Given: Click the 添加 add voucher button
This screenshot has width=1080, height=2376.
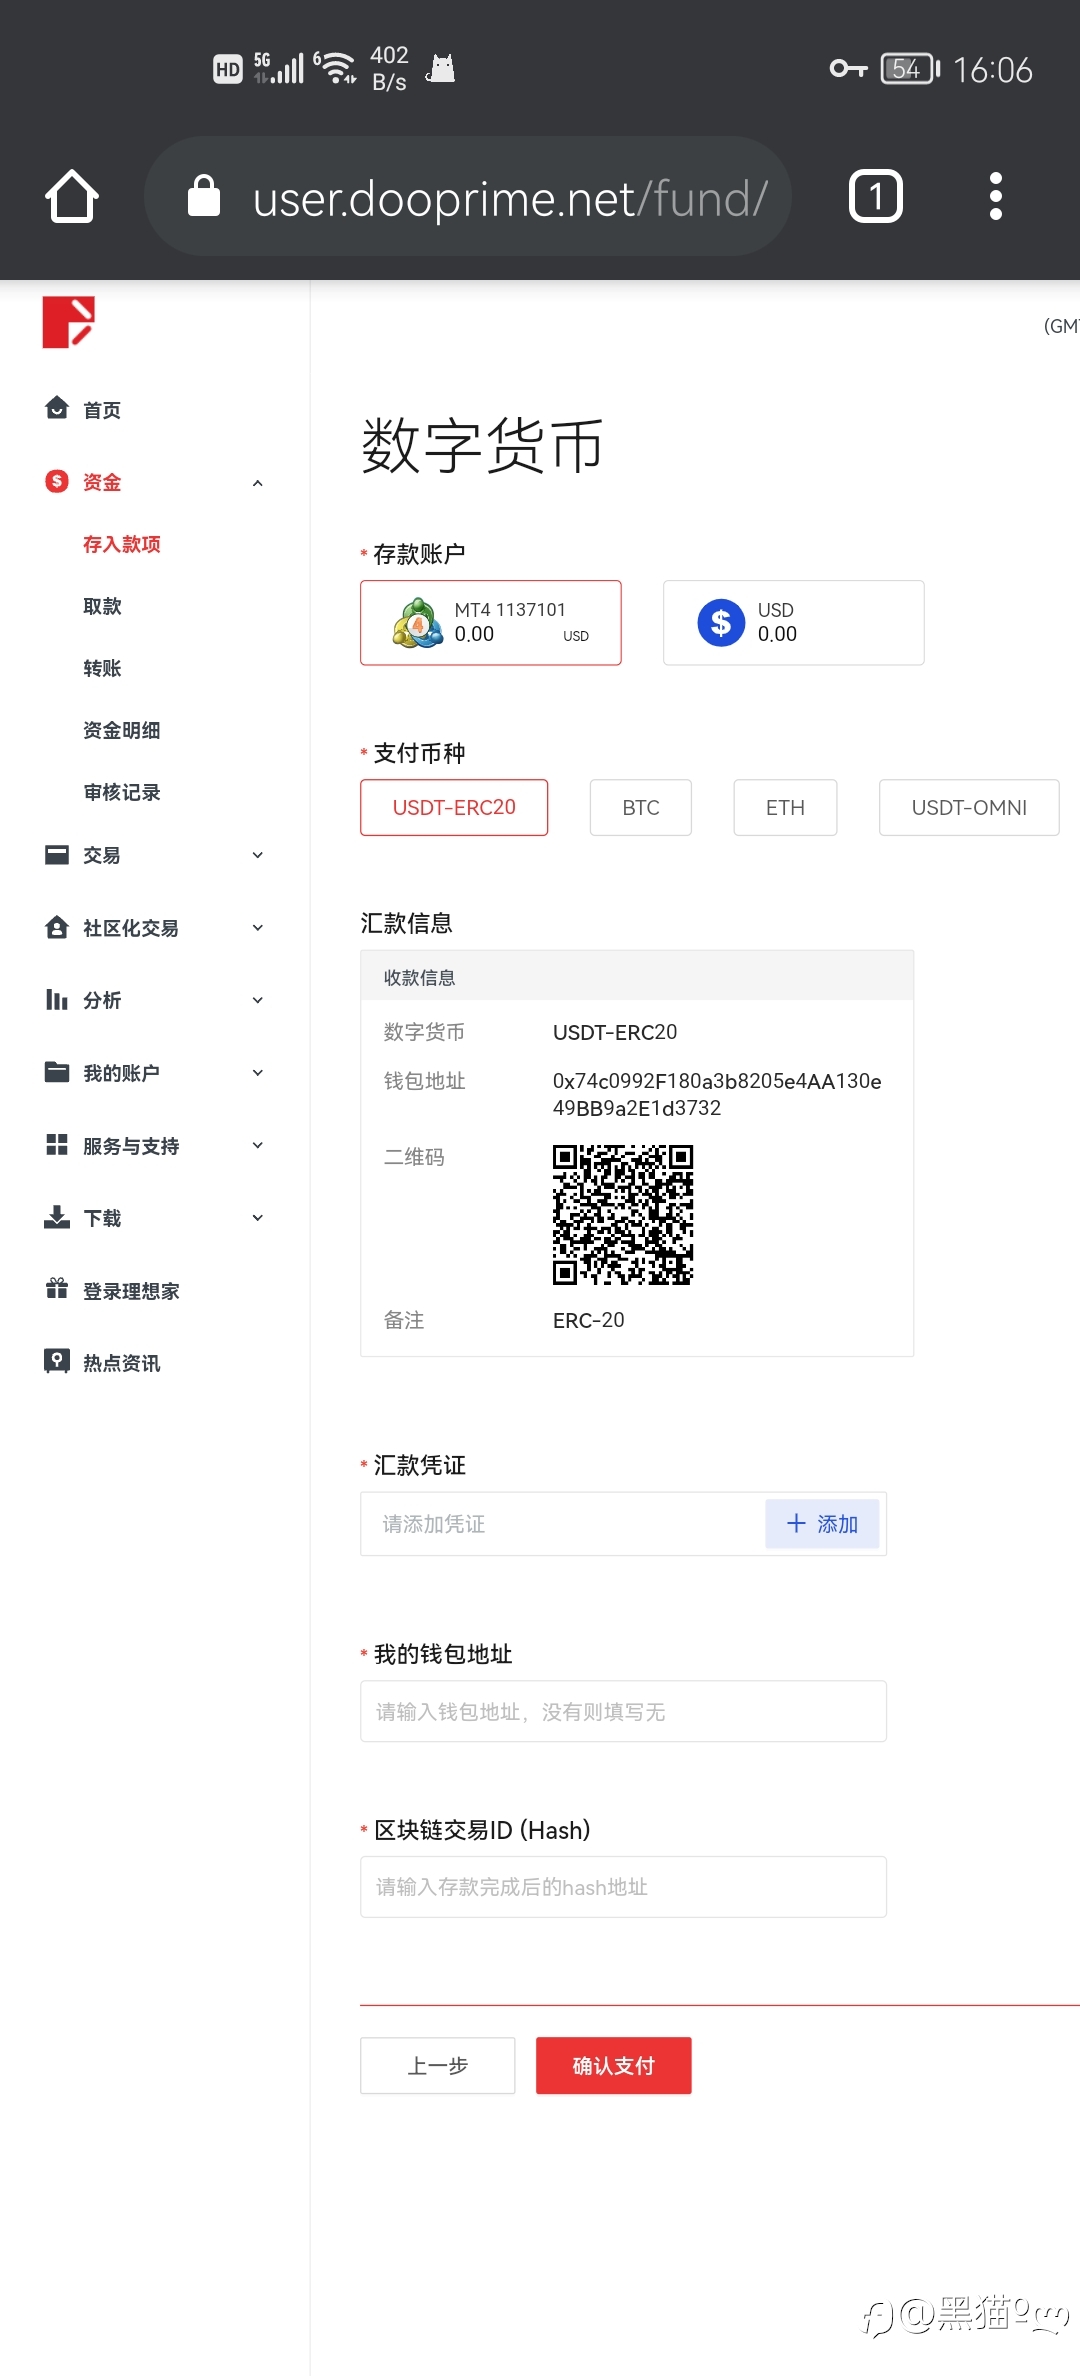Looking at the screenshot, I should (822, 1524).
